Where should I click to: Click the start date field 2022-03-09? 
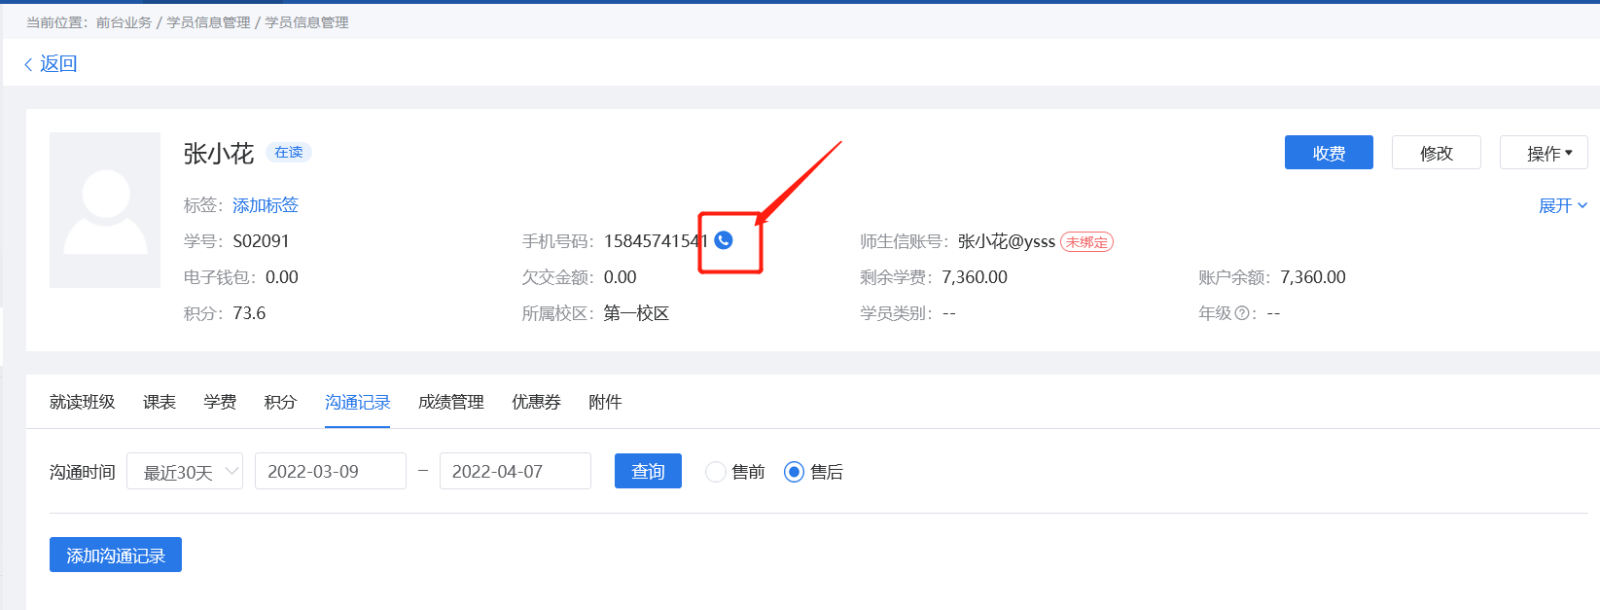tap(330, 471)
